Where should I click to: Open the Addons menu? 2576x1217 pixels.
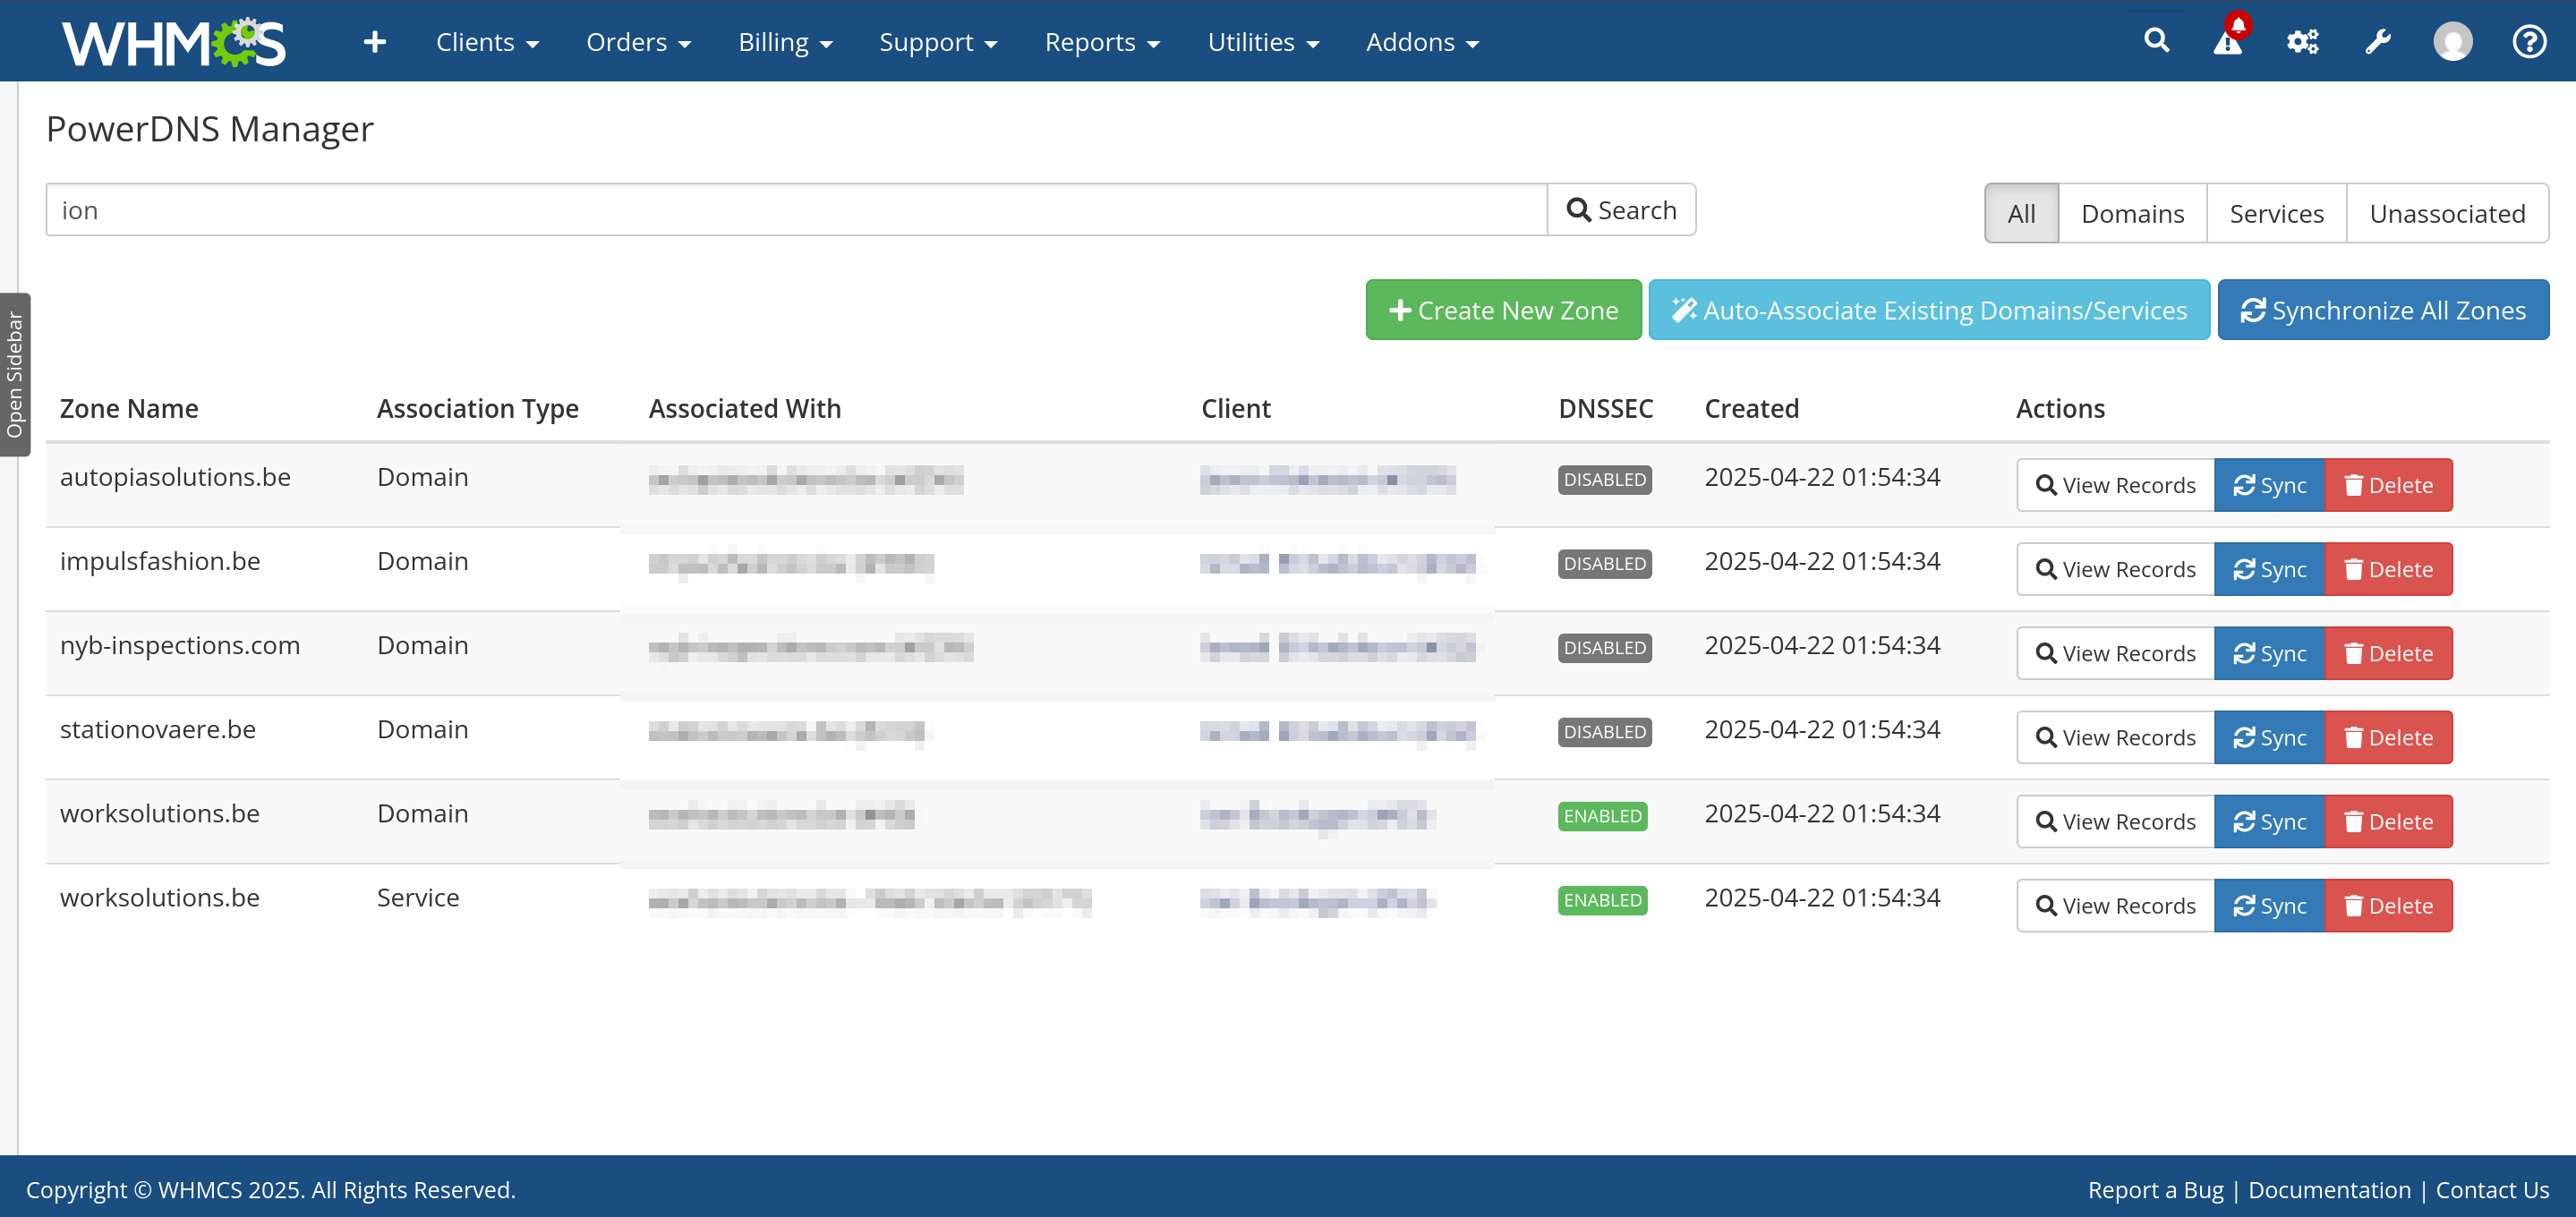1422,42
